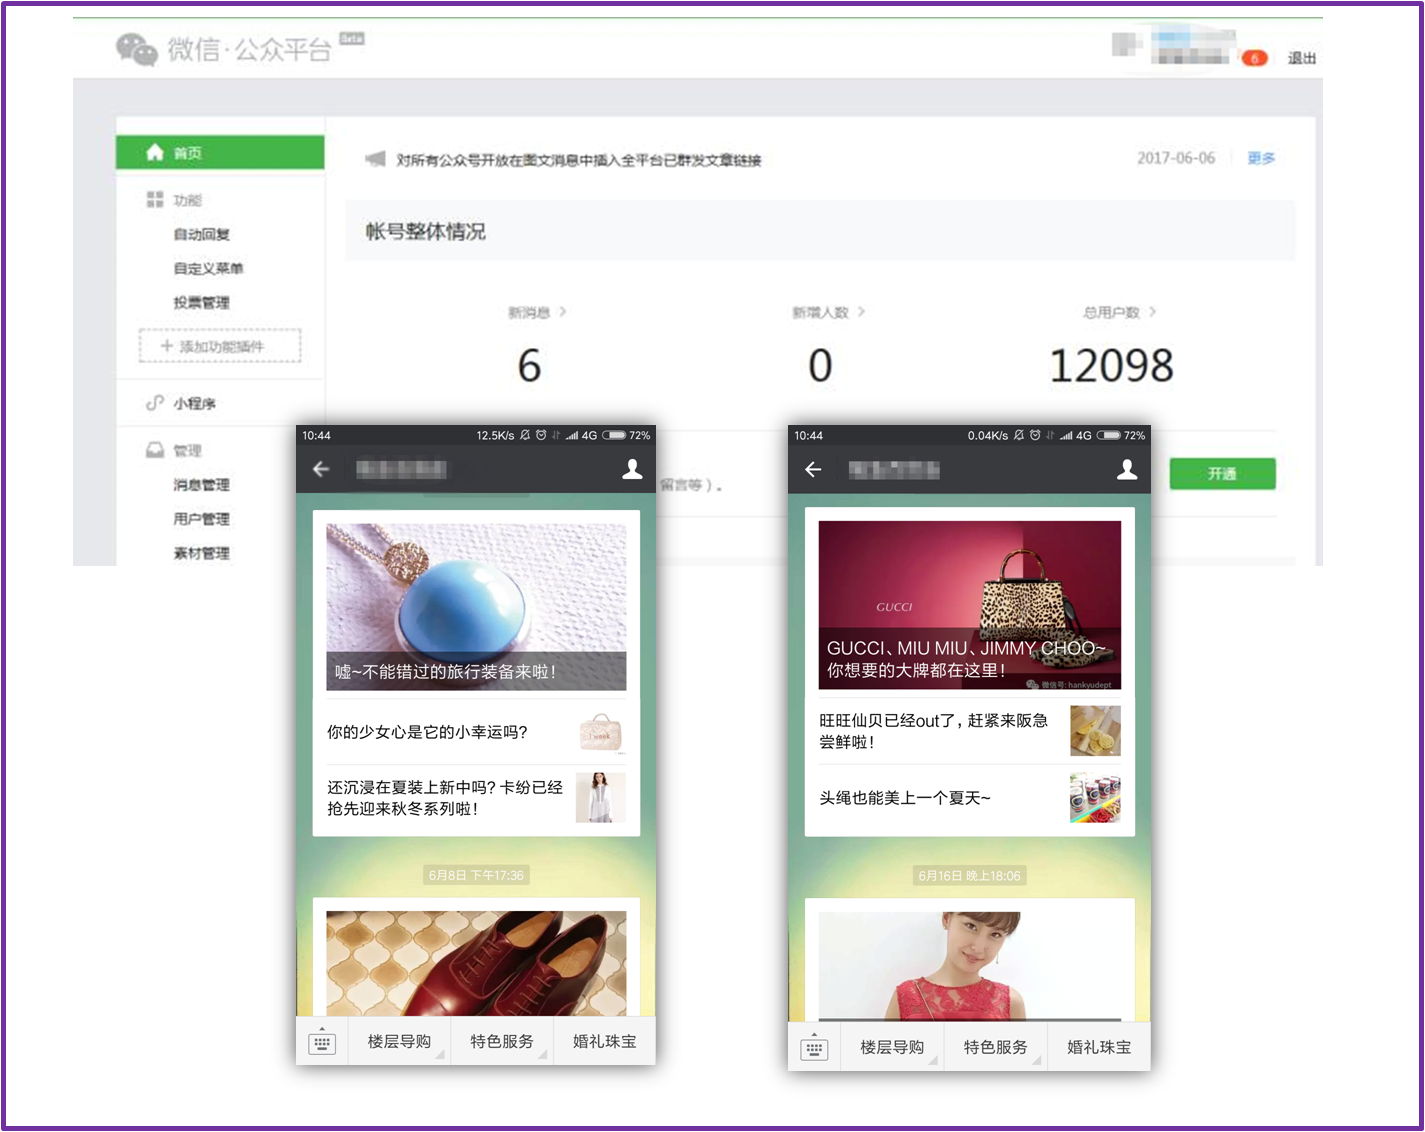Tap the keyboard icon on the right phone
Image resolution: width=1425 pixels, height=1132 pixels.
(x=815, y=1046)
